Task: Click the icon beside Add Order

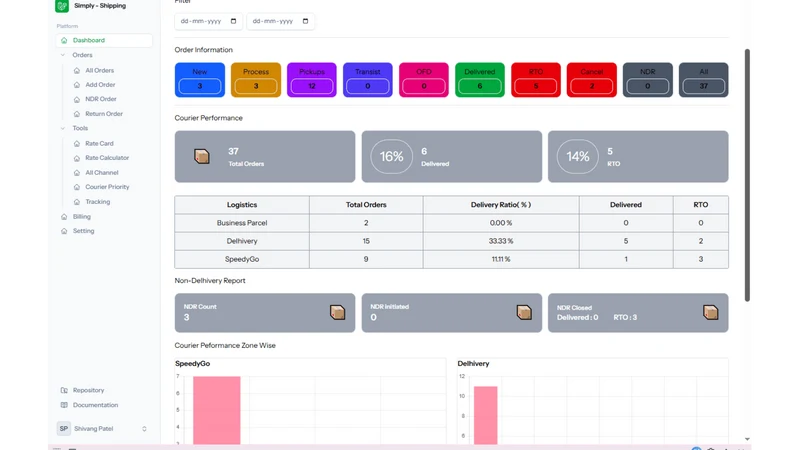Action: (x=77, y=85)
